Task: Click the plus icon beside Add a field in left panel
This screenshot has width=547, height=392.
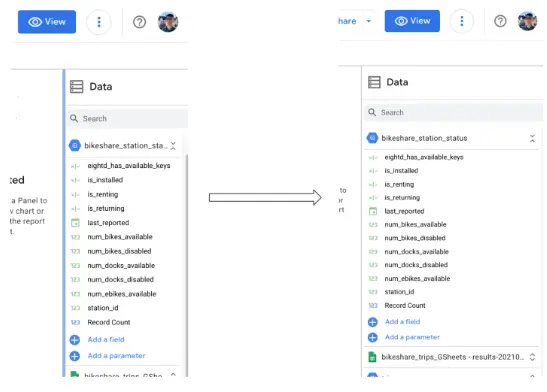Action: pyautogui.click(x=75, y=340)
